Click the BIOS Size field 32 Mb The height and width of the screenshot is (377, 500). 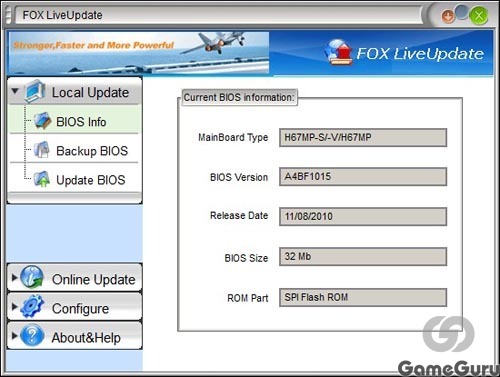(363, 256)
